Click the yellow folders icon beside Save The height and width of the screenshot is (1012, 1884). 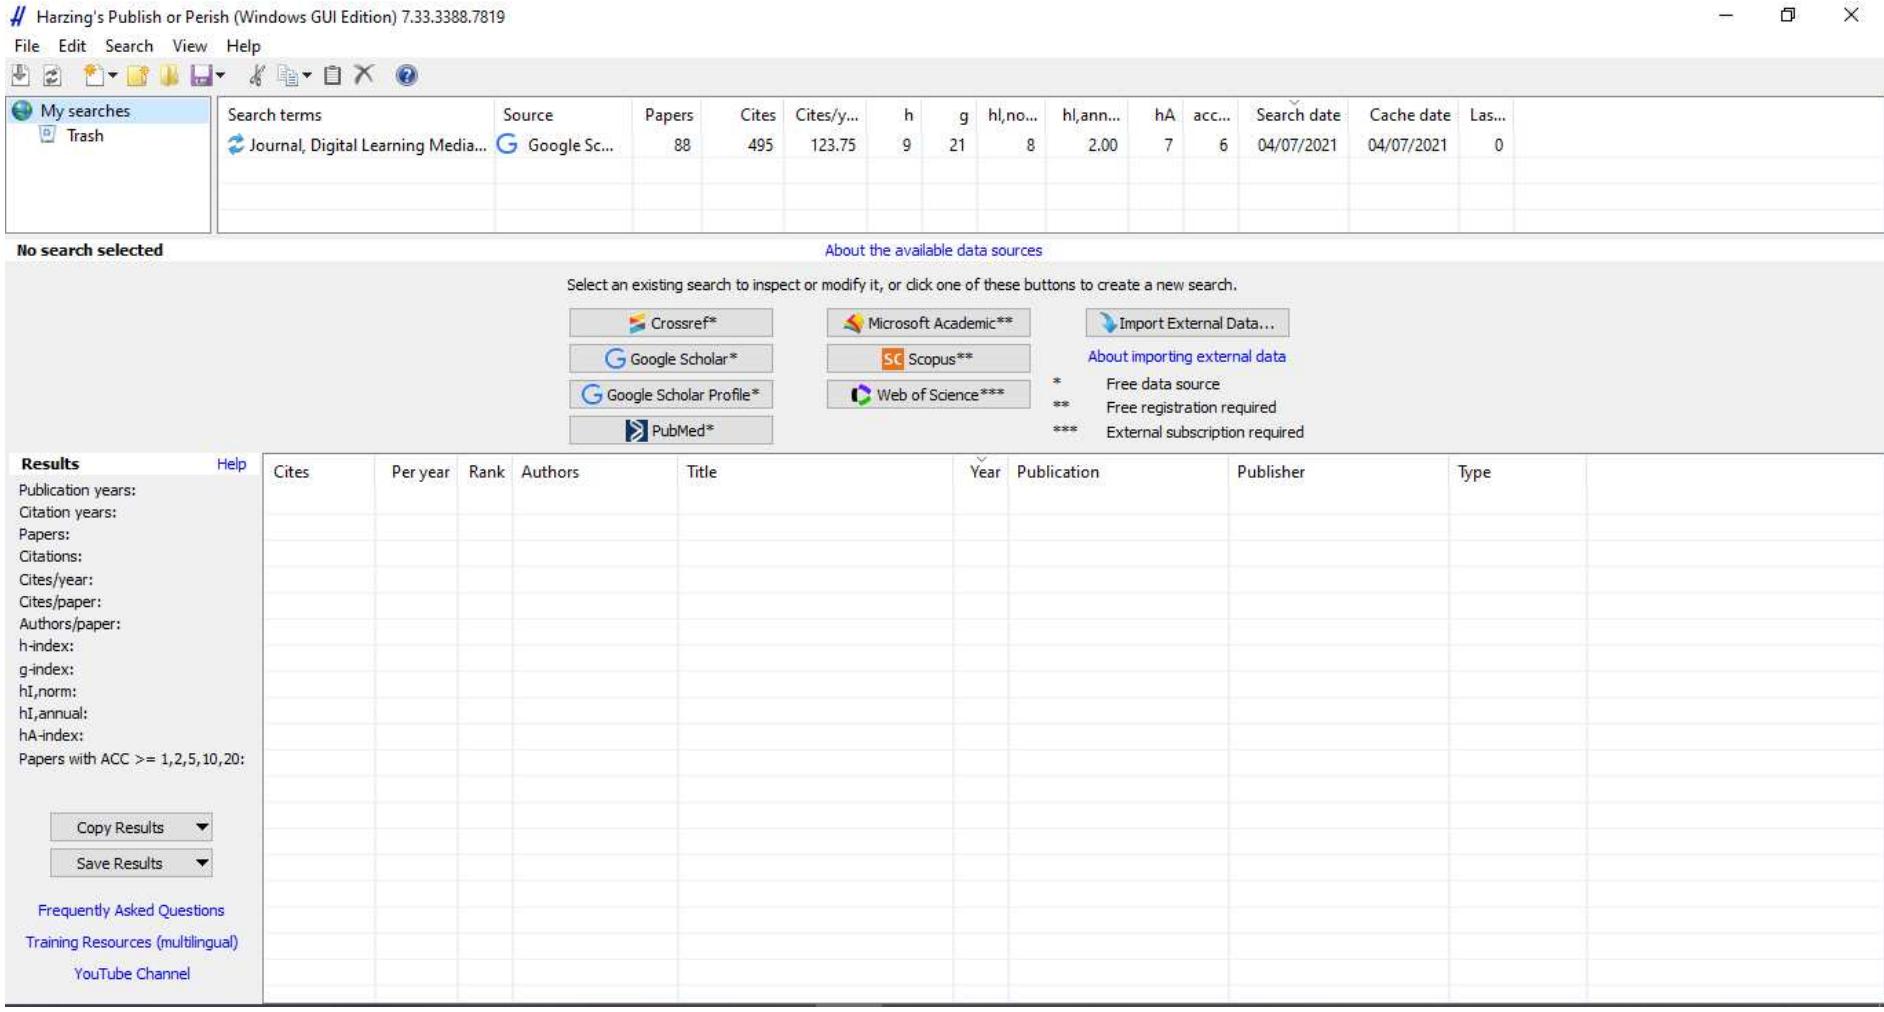pyautogui.click(x=169, y=75)
